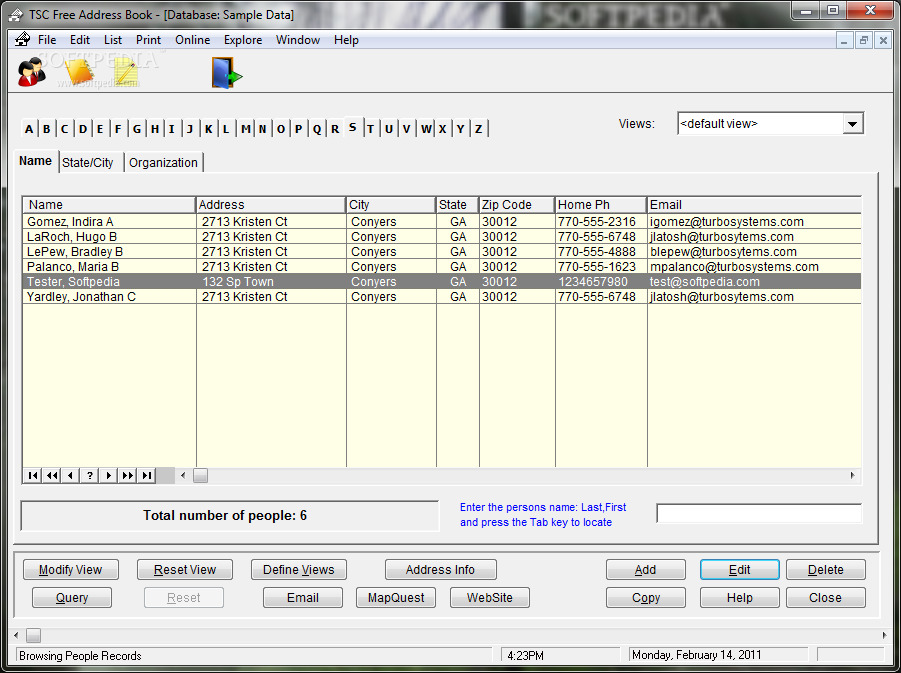Select the Name tab
The height and width of the screenshot is (673, 901).
tap(36, 161)
